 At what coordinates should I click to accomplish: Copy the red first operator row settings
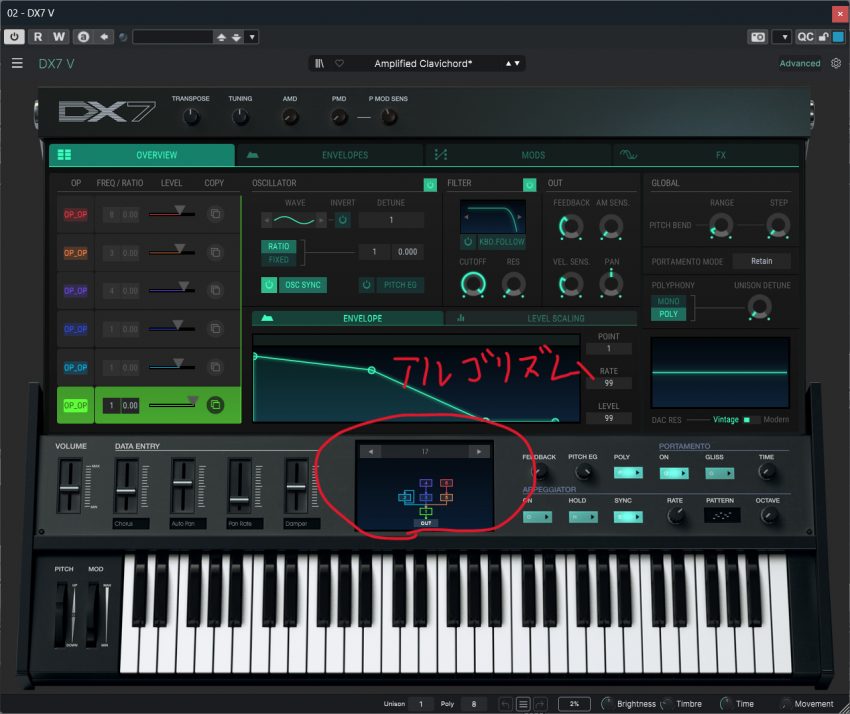215,214
